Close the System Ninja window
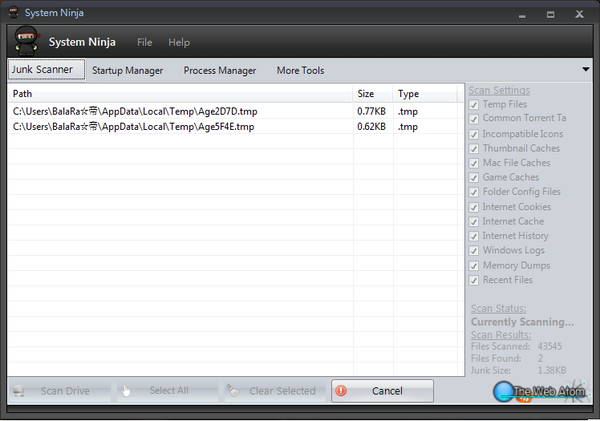600x421 pixels. (579, 14)
